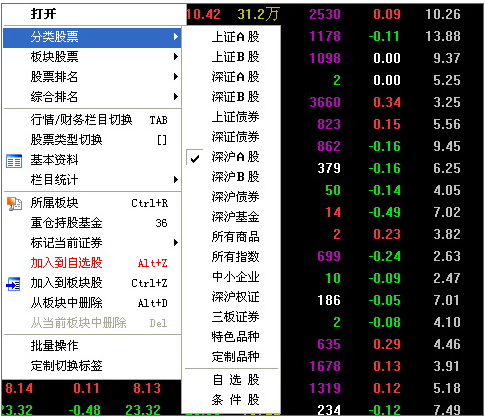Expand the 综合排名 submenu arrow
485x420 pixels.
point(176,97)
